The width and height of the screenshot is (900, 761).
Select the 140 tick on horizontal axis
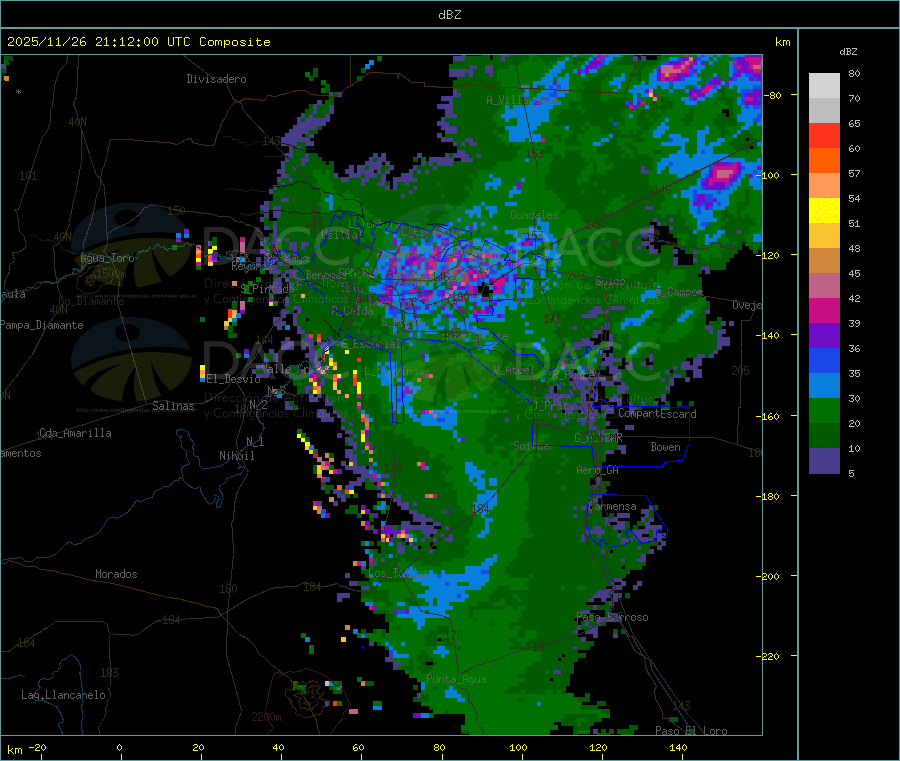click(678, 747)
